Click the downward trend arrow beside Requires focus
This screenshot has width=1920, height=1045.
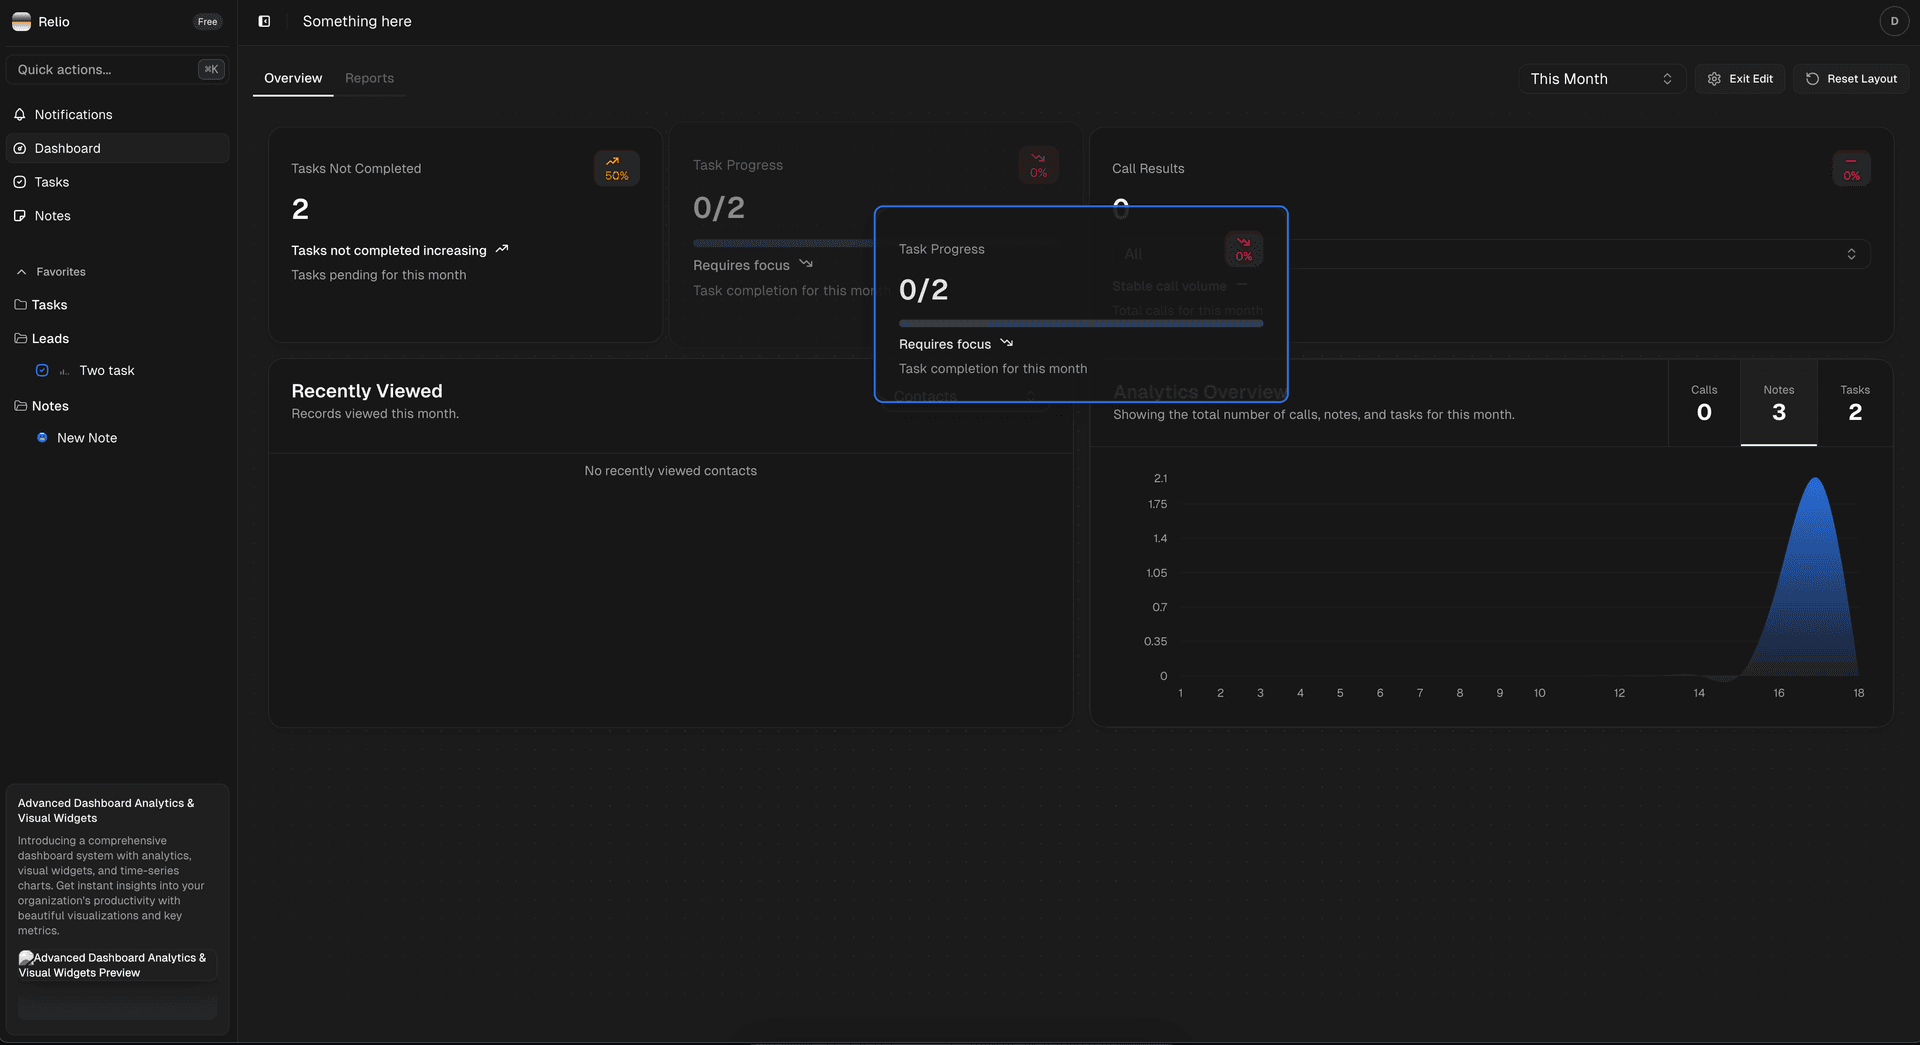click(1007, 343)
